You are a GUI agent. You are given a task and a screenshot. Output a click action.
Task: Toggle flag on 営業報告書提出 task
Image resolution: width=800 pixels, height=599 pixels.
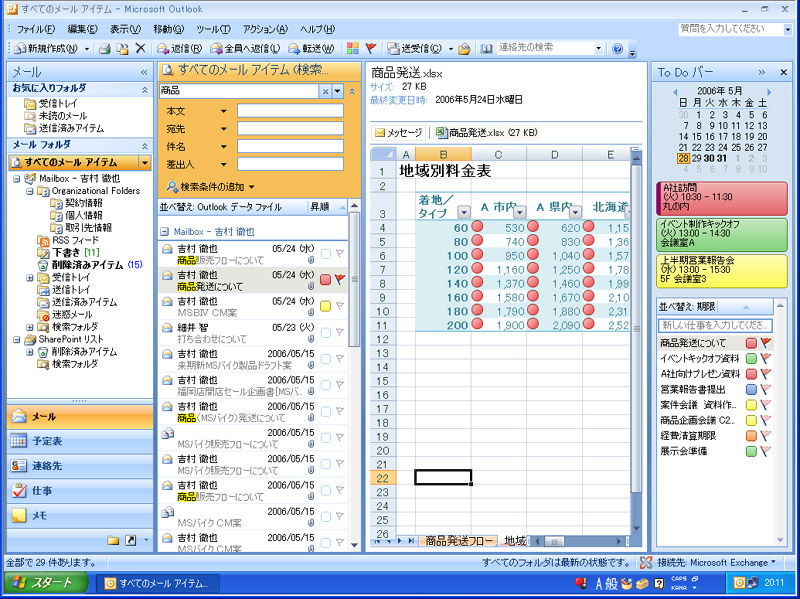point(765,389)
